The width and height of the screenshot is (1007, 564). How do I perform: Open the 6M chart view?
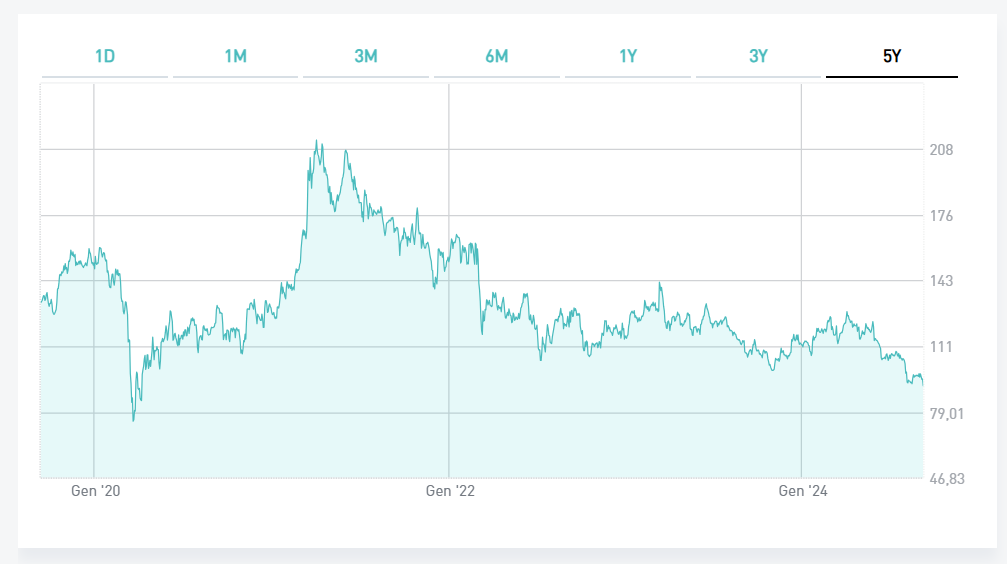coord(497,57)
